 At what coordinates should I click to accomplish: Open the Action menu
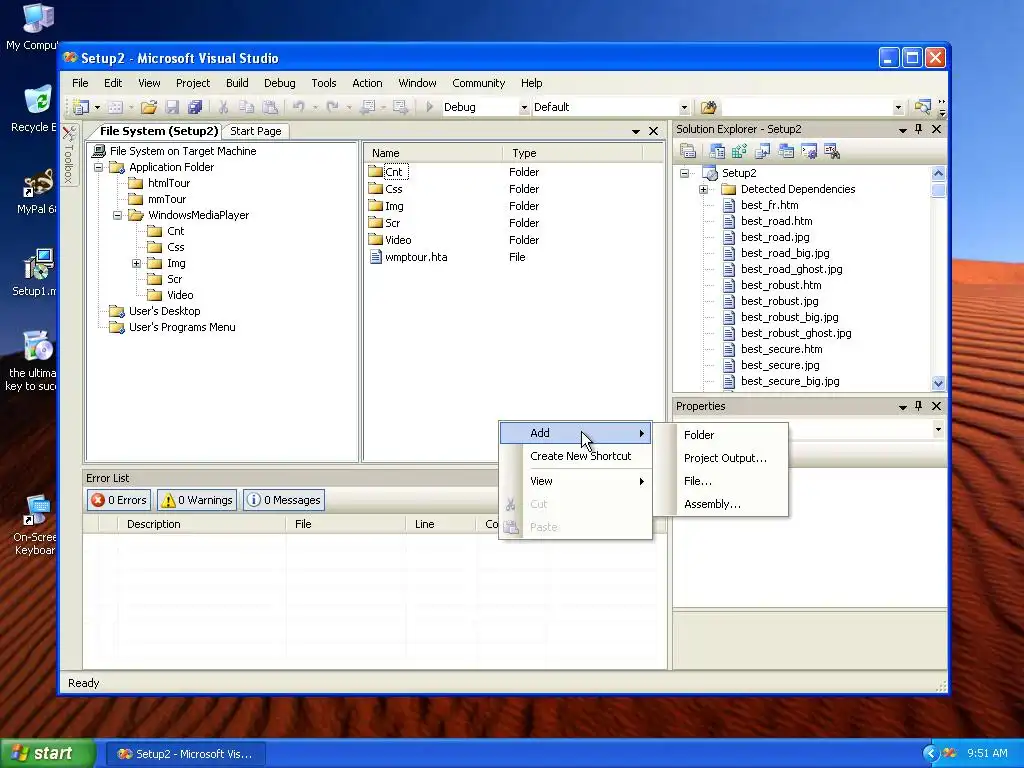[367, 83]
